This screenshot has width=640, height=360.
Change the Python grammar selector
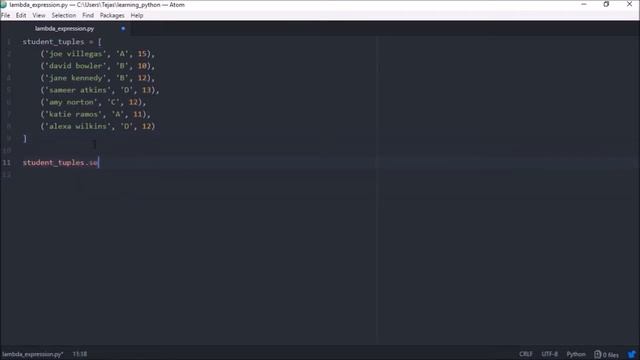pyautogui.click(x=576, y=354)
